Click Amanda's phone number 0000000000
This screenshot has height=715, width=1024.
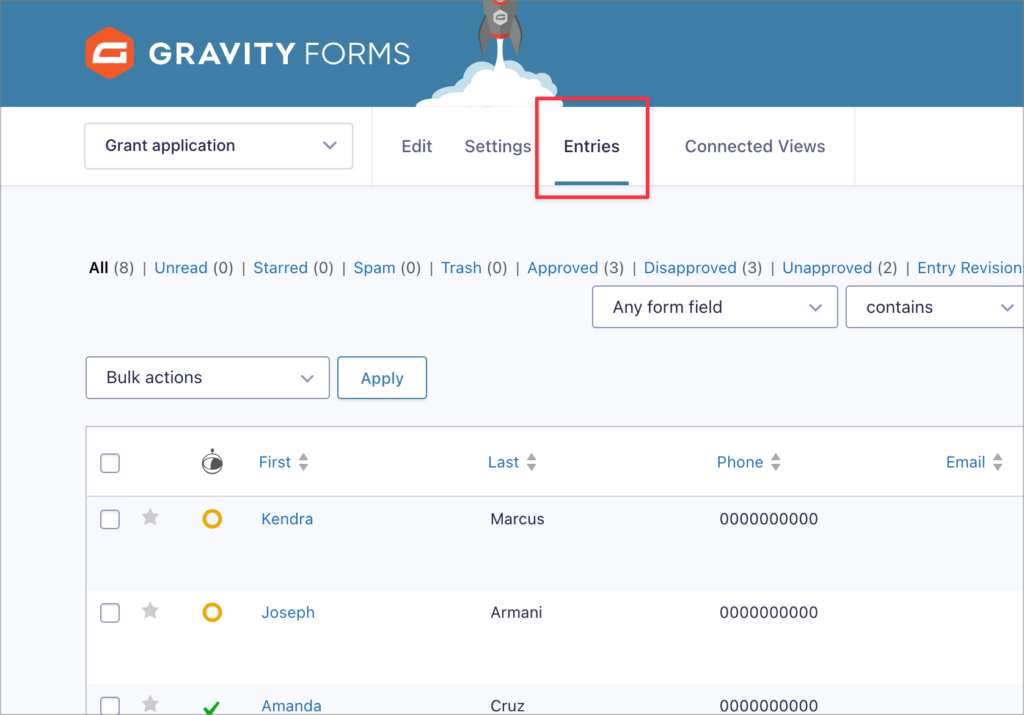tap(769, 706)
